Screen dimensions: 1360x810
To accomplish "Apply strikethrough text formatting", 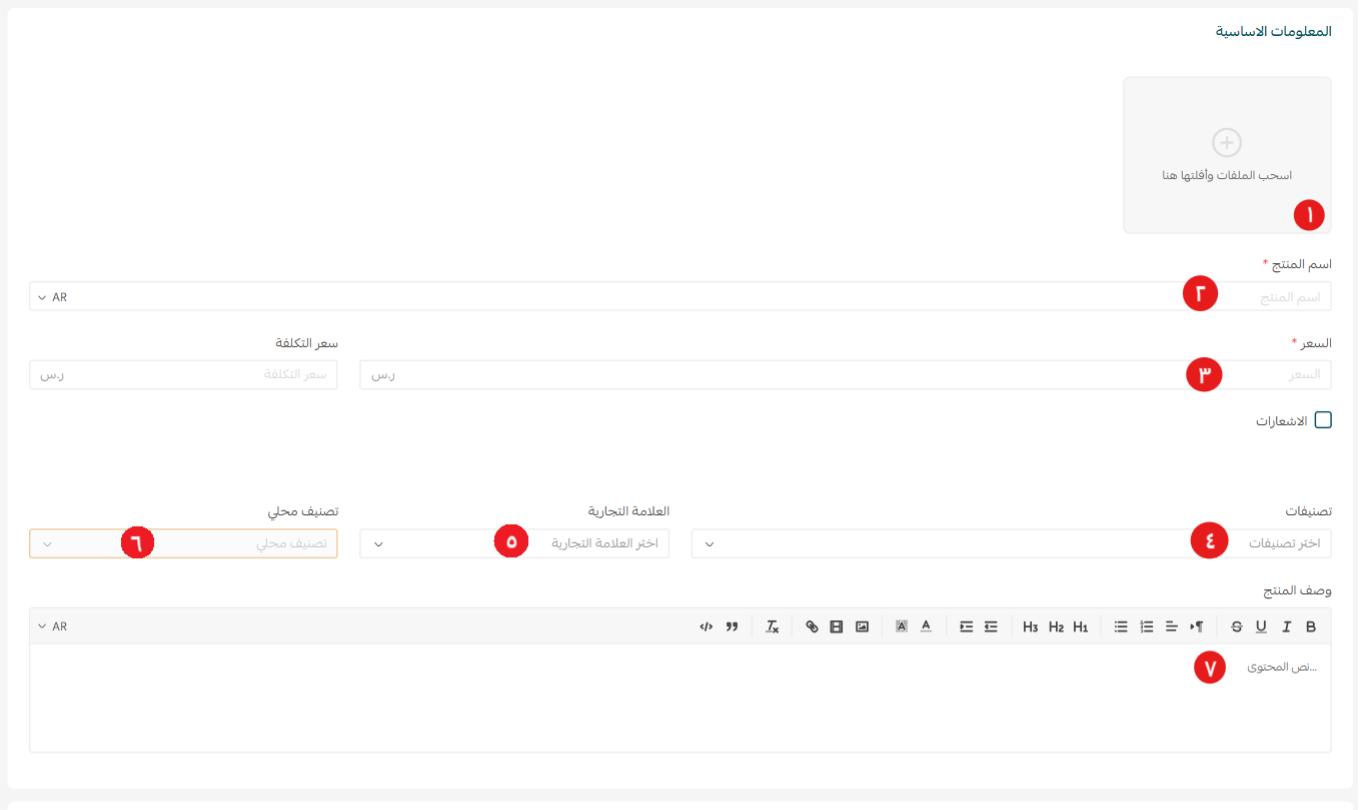I will pyautogui.click(x=1237, y=627).
